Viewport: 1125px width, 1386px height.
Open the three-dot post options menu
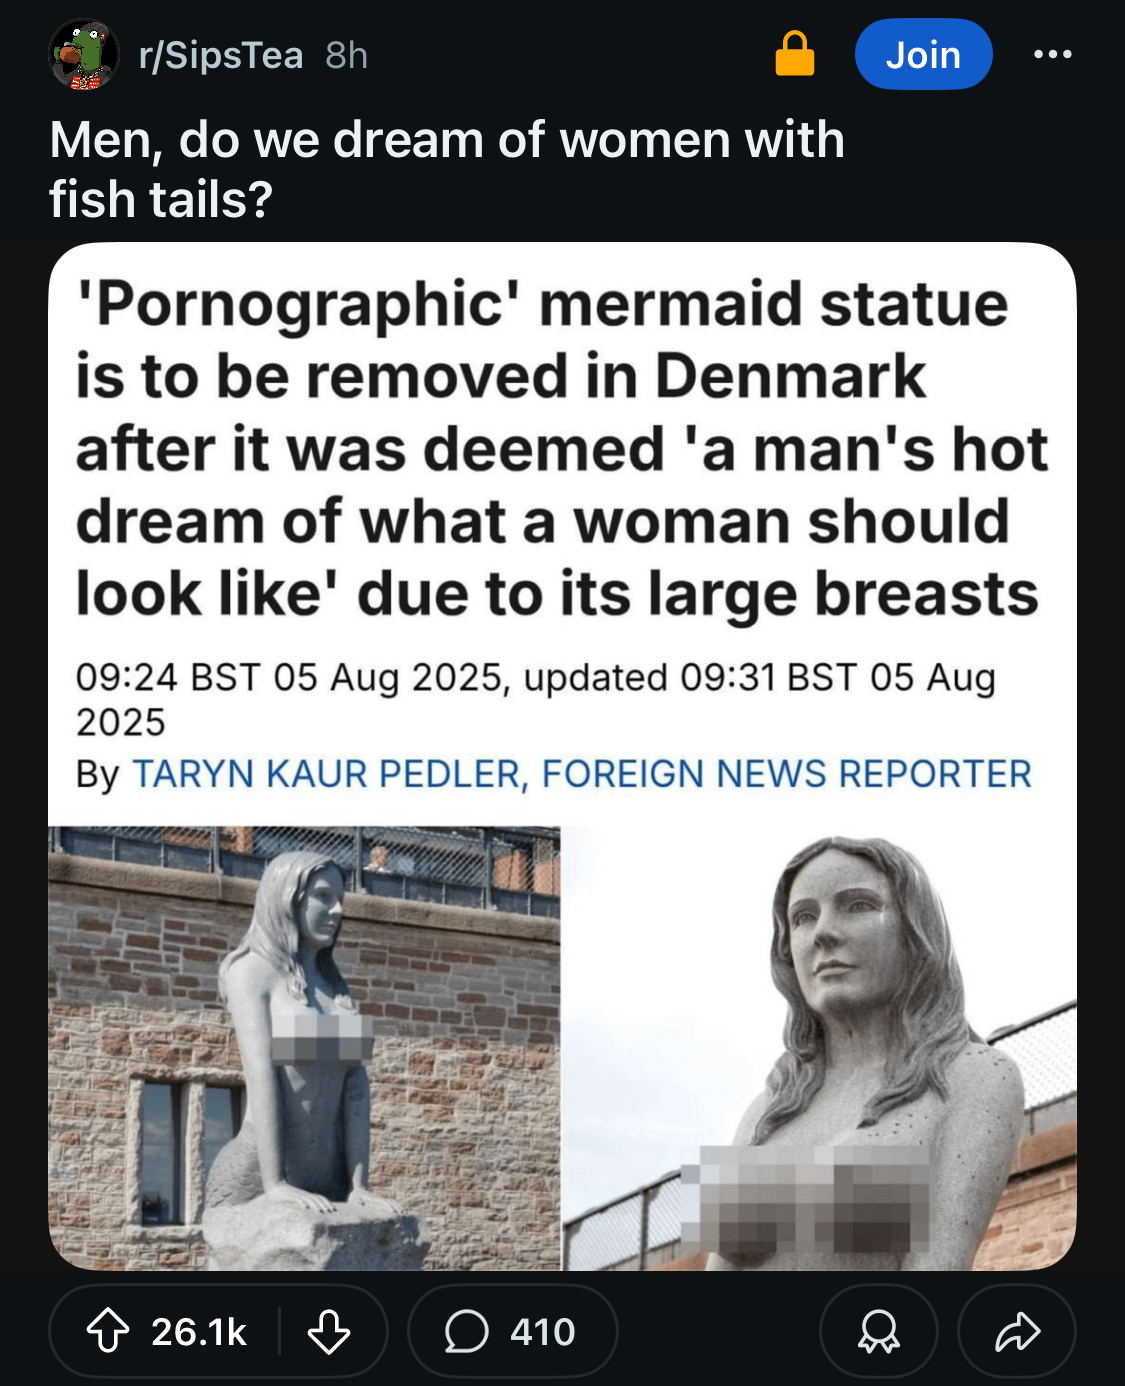[x=1053, y=55]
